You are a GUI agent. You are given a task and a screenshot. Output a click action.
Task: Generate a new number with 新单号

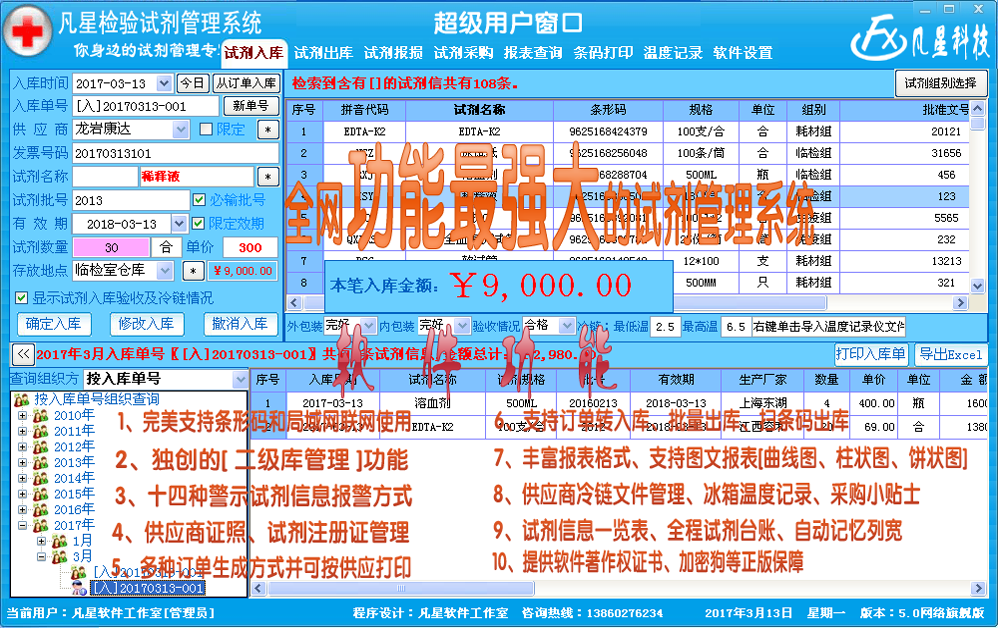[x=251, y=106]
